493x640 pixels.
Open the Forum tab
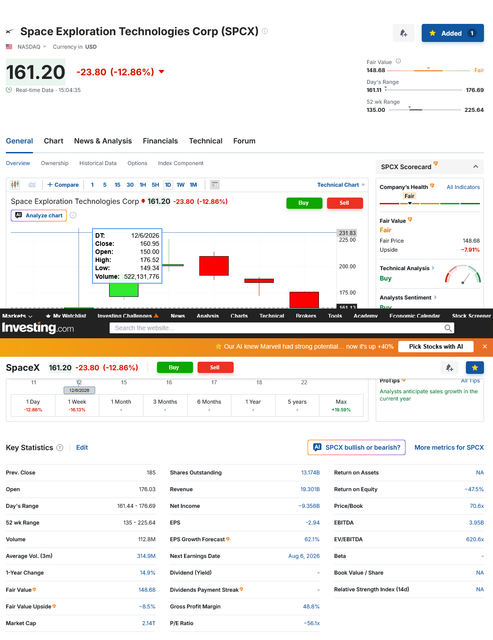[x=244, y=141]
